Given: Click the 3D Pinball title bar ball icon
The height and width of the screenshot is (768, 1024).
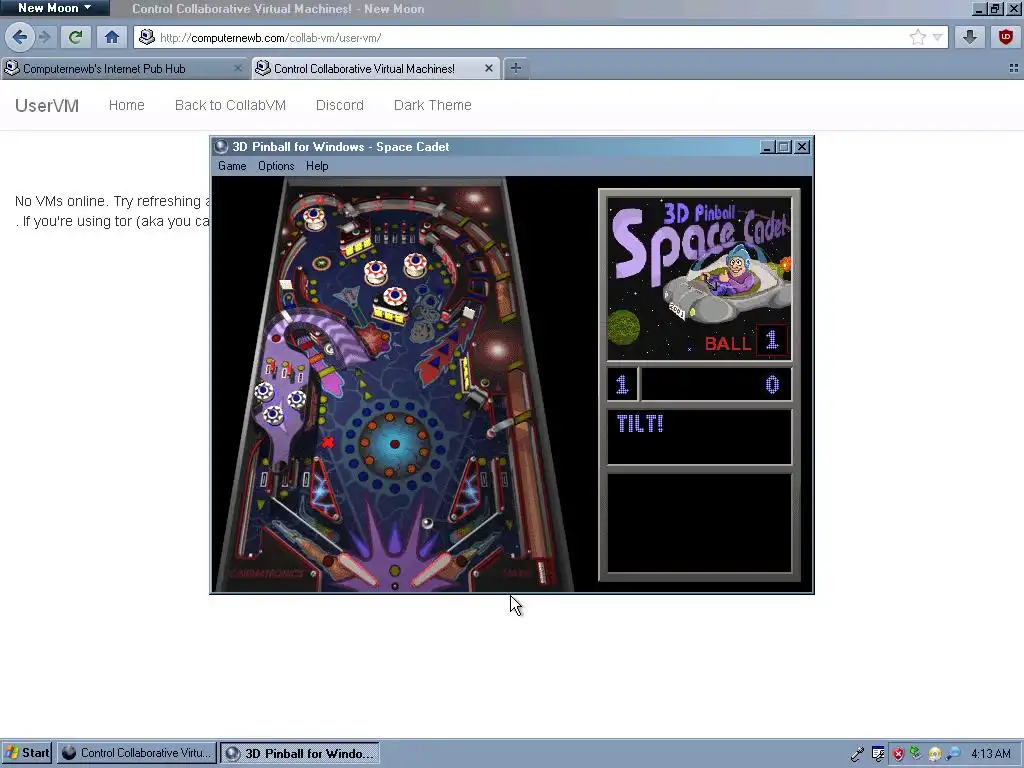Looking at the screenshot, I should 221,146.
